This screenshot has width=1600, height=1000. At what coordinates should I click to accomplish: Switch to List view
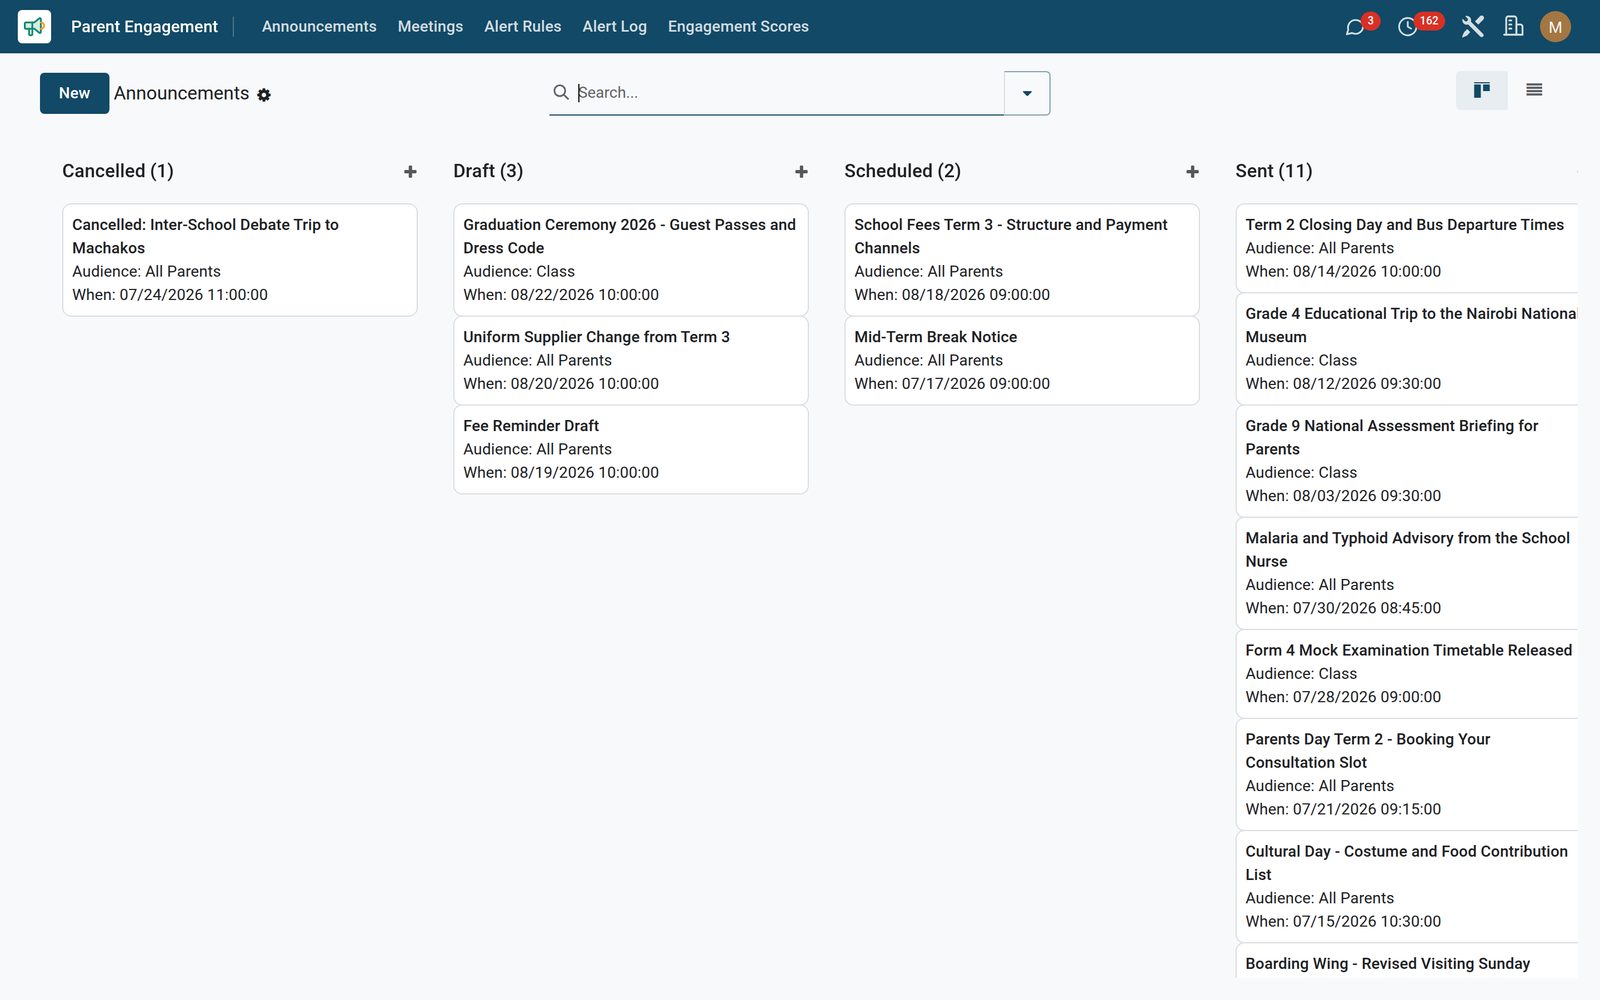pos(1534,91)
